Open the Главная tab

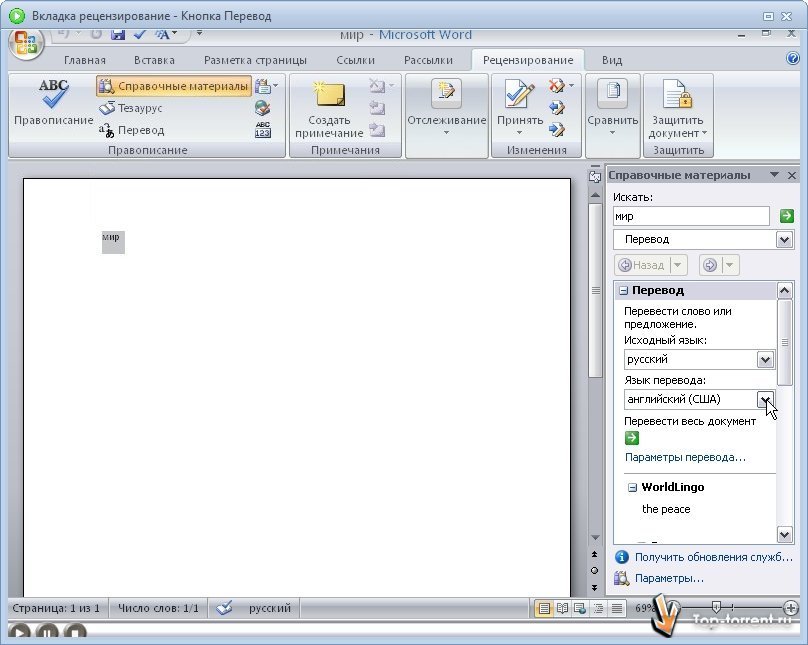[x=85, y=60]
